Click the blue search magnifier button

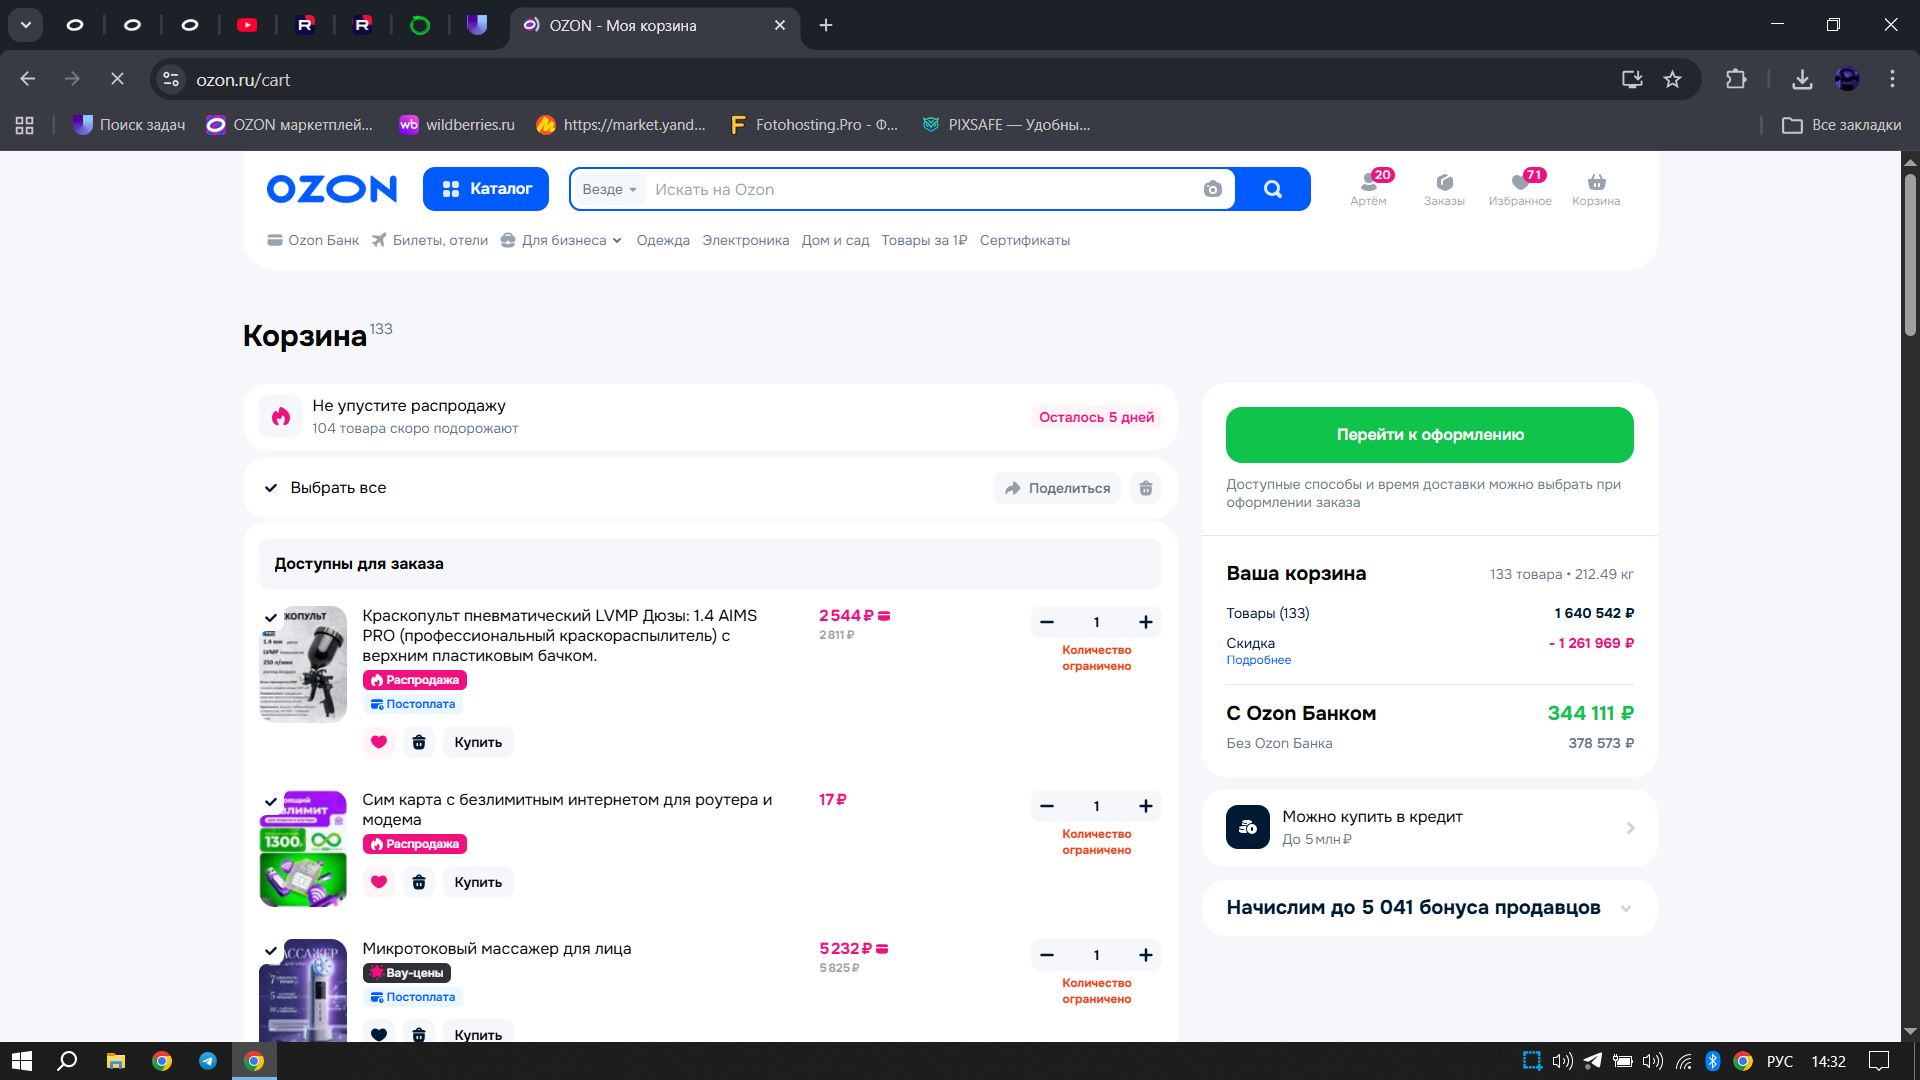[x=1272, y=189]
